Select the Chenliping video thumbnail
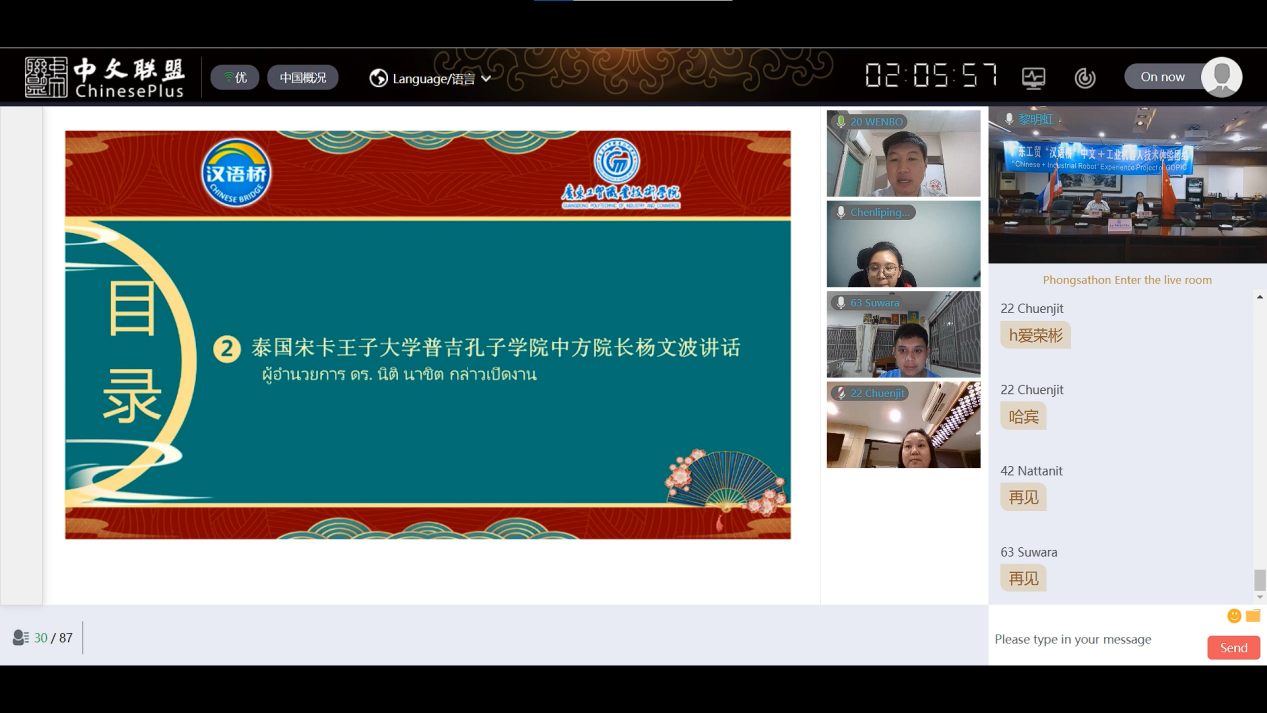Image resolution: width=1267 pixels, height=713 pixels. pyautogui.click(x=903, y=244)
